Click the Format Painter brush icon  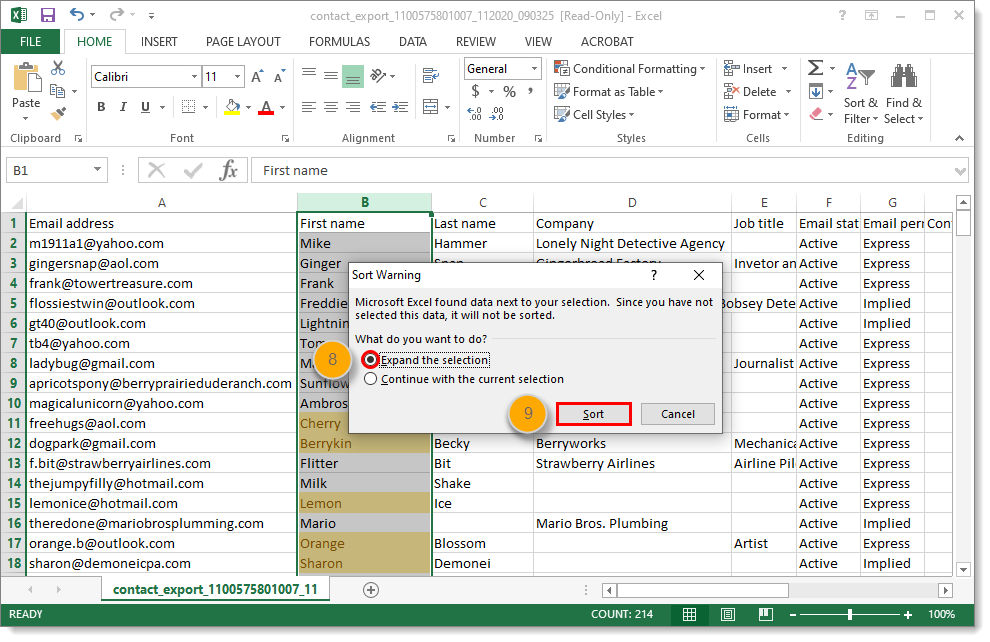tap(58, 114)
